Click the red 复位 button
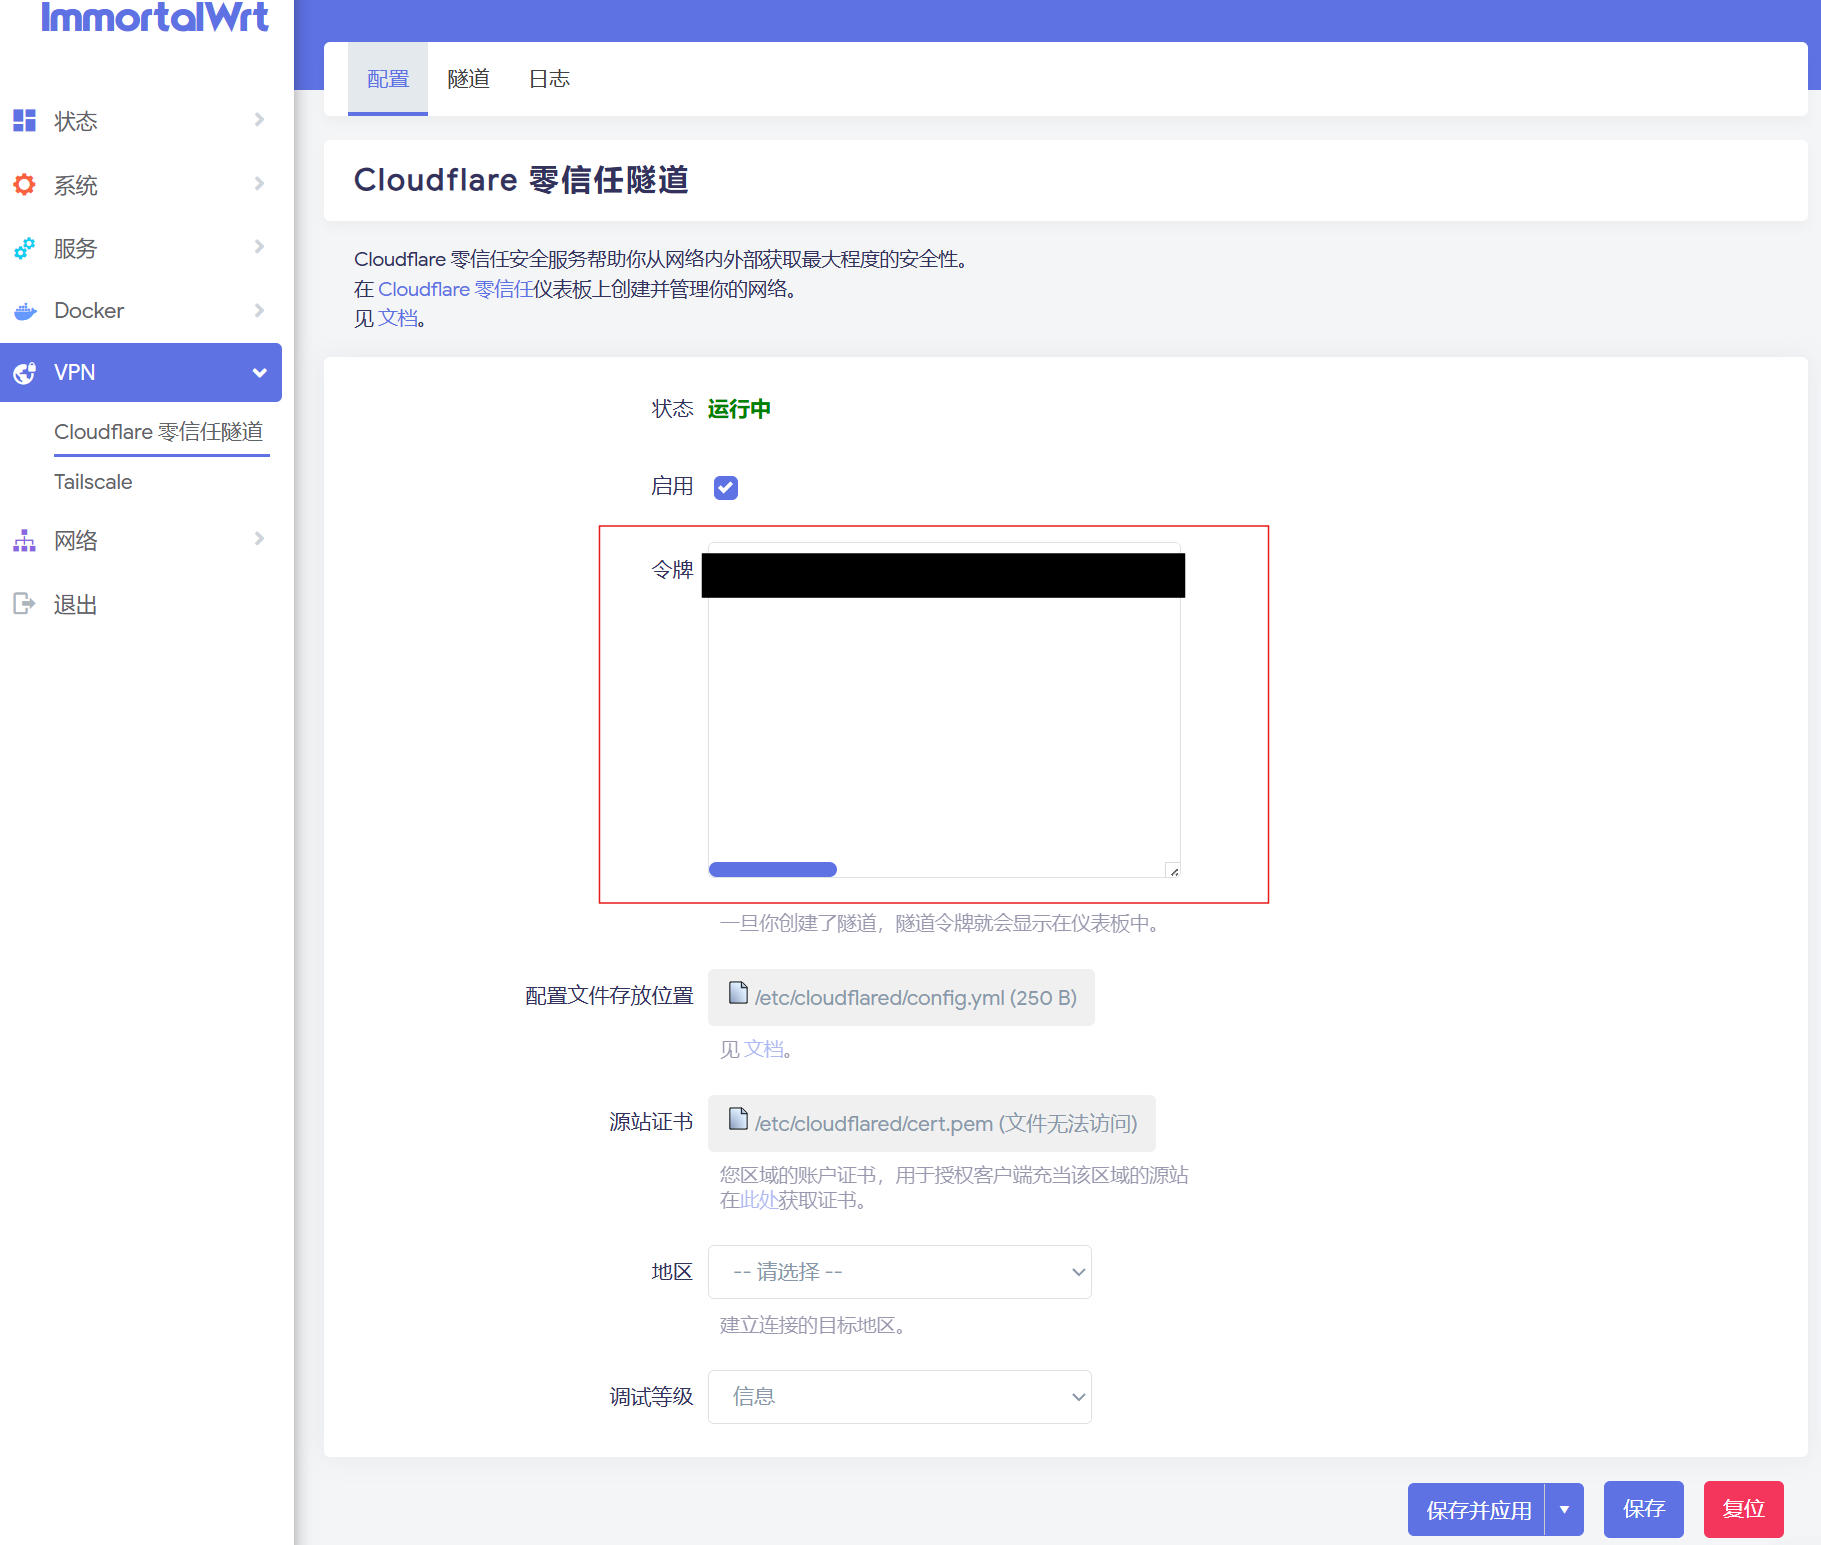Screen dimensions: 1821x1545 (1743, 1509)
